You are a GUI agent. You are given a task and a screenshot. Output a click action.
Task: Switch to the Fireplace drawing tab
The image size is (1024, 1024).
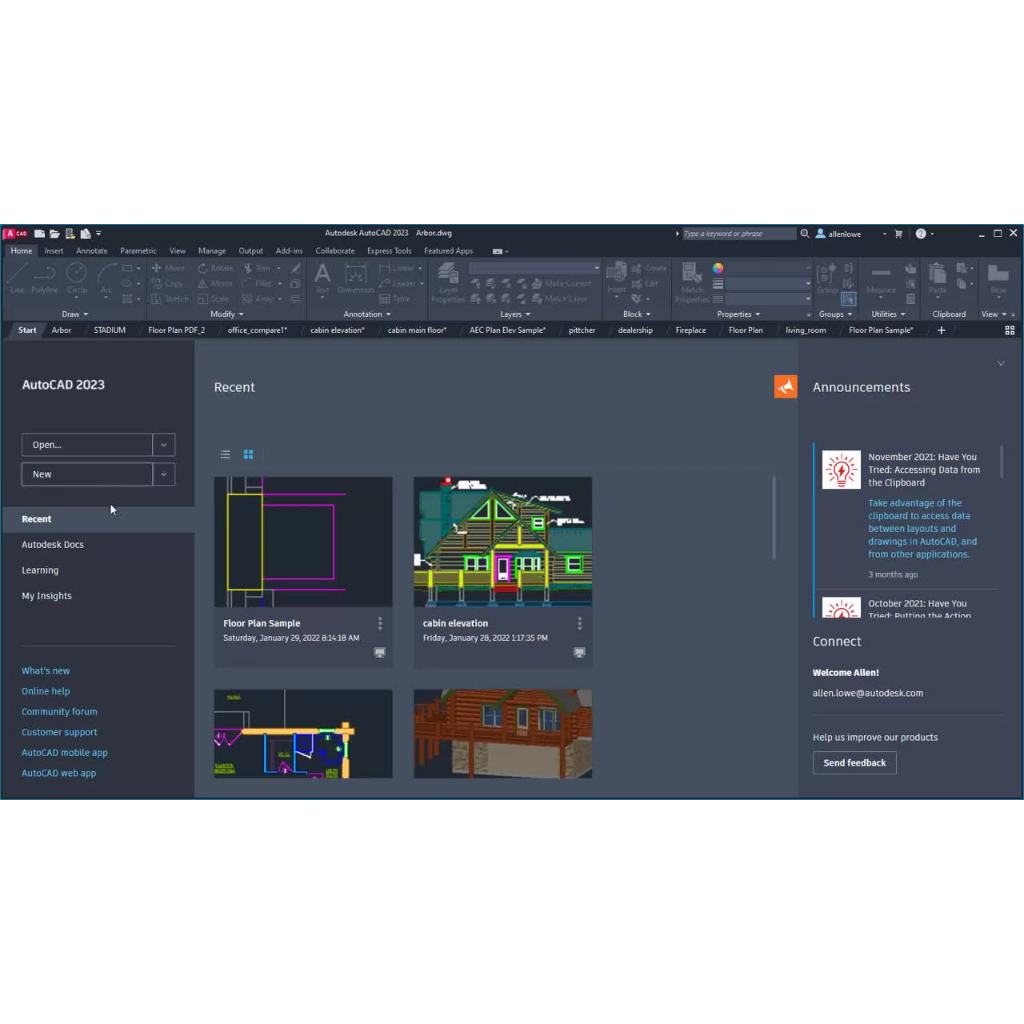tap(690, 330)
